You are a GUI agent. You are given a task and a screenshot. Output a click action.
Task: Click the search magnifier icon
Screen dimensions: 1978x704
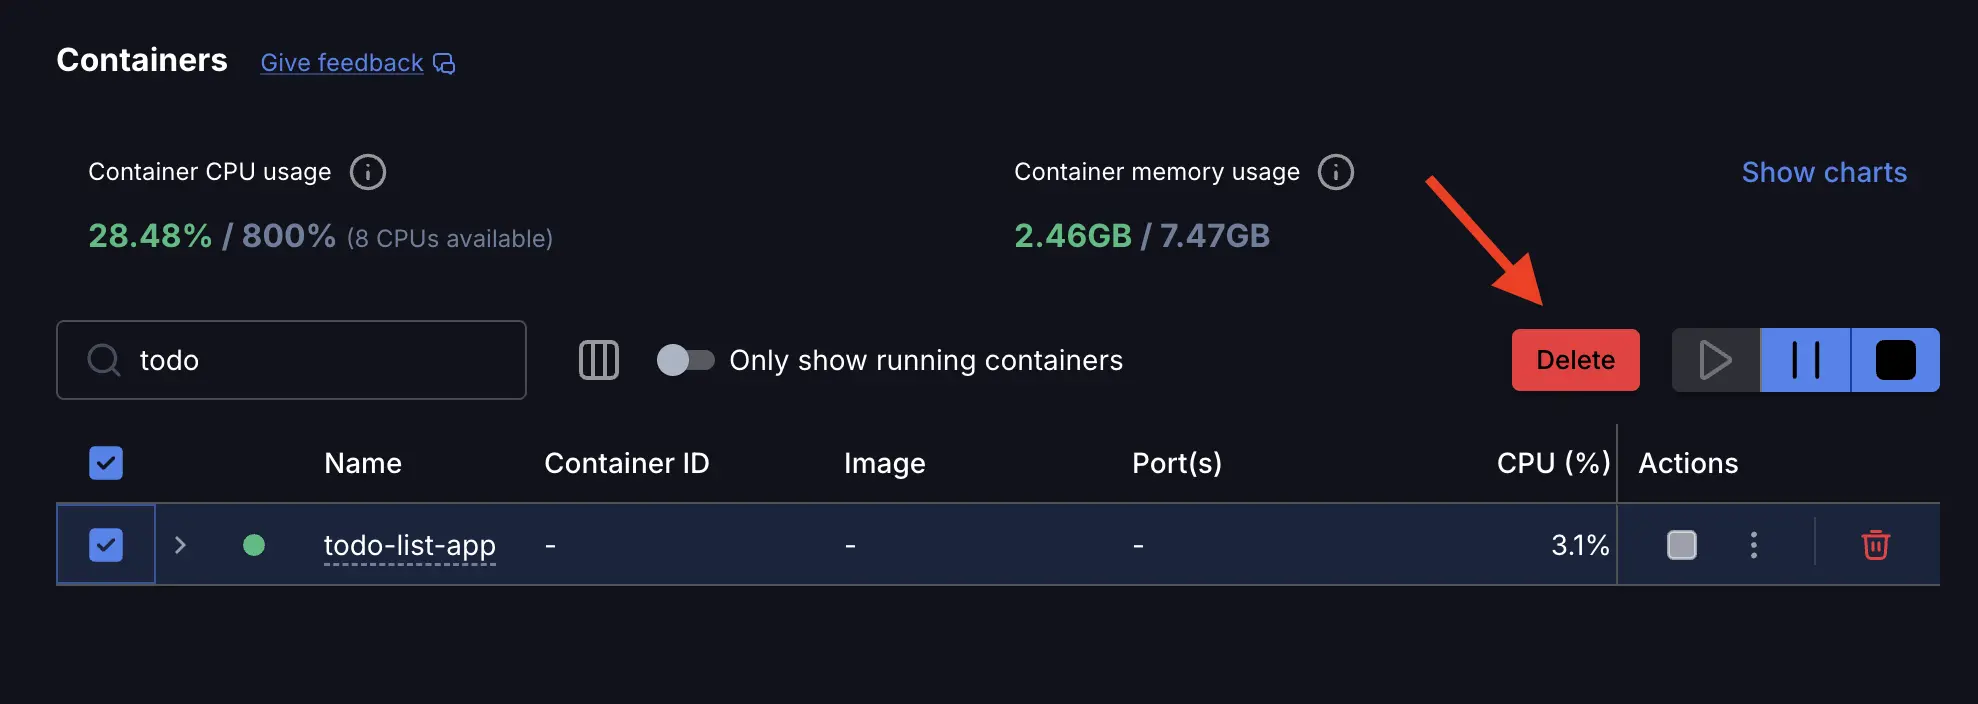[x=103, y=359]
